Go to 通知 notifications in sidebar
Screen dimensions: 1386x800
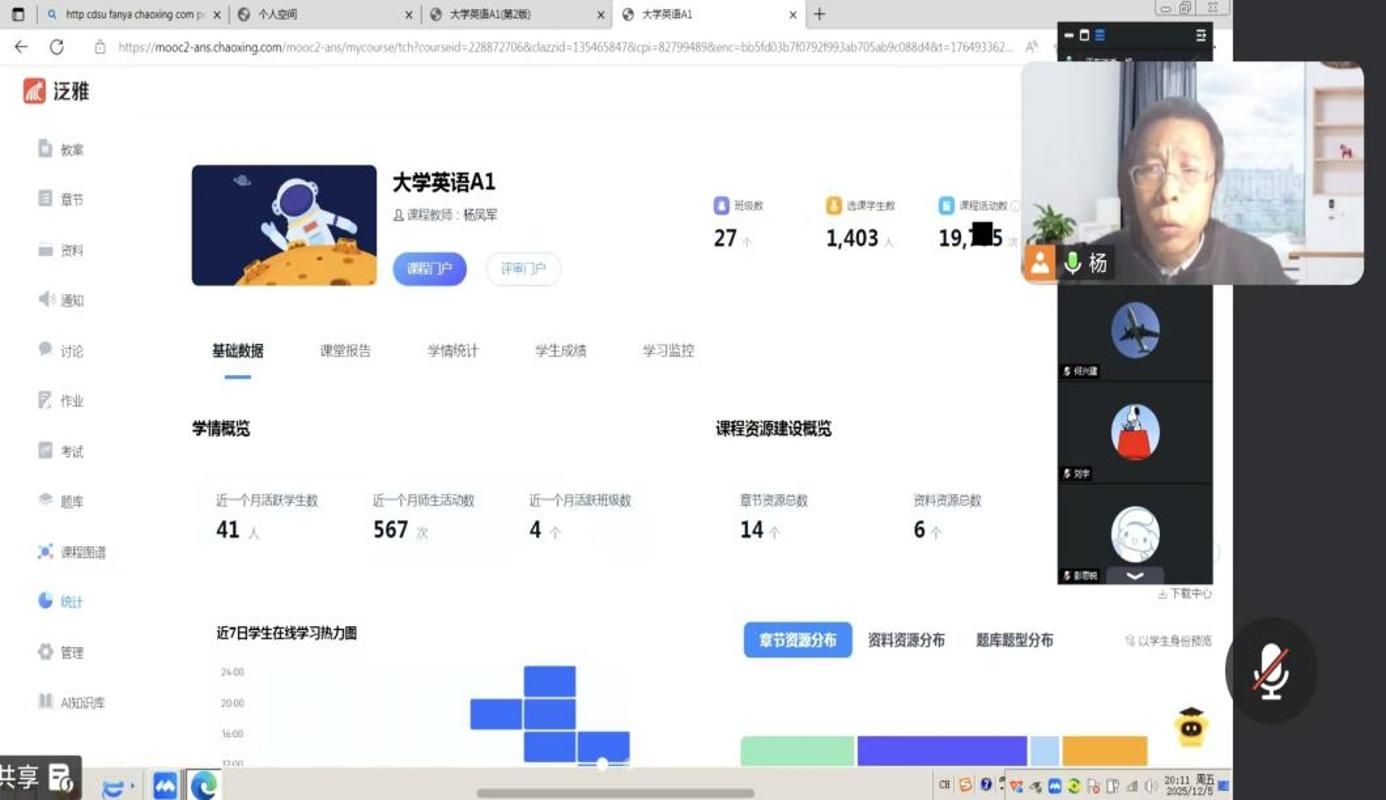[62, 300]
